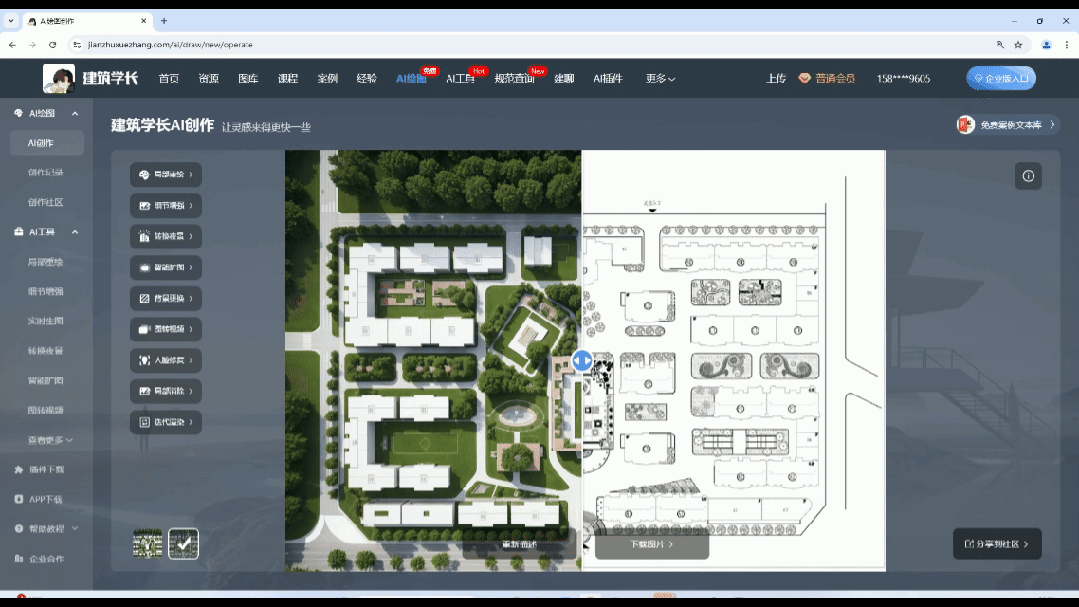Open 图库 in the top navigation

coord(248,78)
